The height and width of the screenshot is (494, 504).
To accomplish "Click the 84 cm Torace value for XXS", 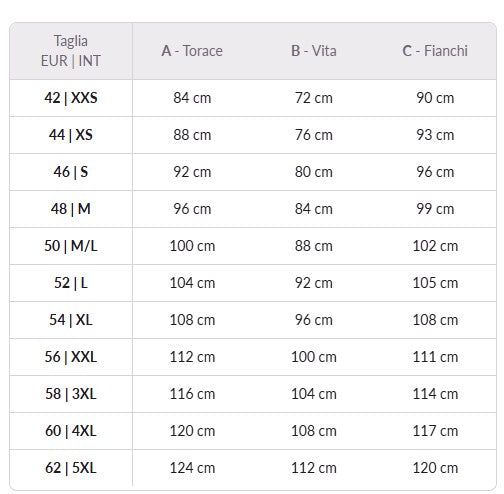I will click(192, 98).
